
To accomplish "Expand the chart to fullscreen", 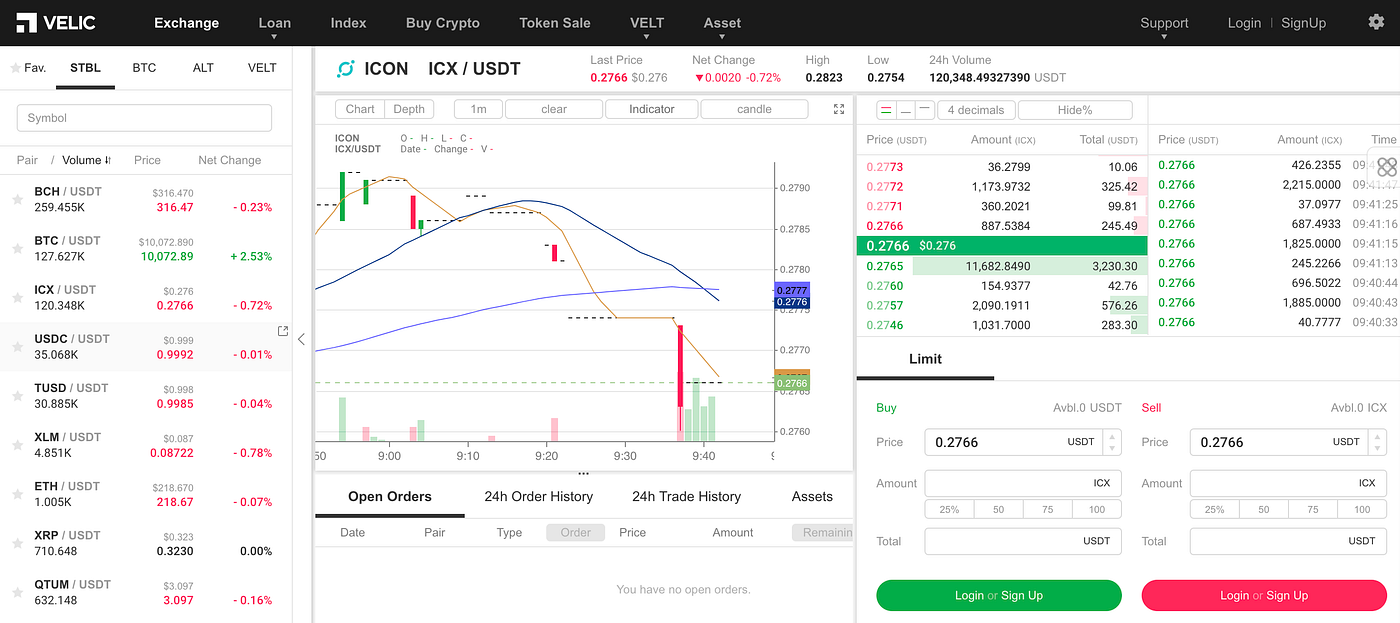I will [839, 110].
